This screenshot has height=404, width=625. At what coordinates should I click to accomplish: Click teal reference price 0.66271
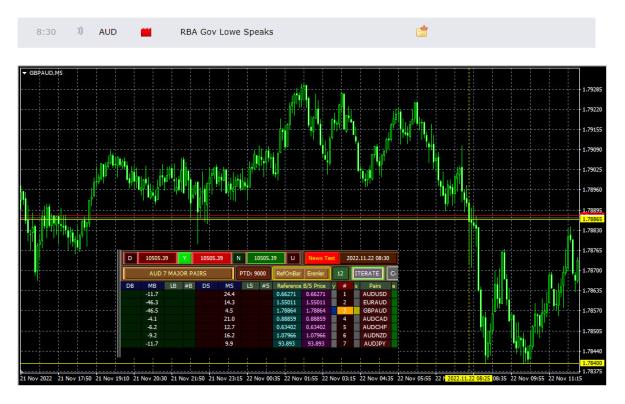click(x=286, y=294)
